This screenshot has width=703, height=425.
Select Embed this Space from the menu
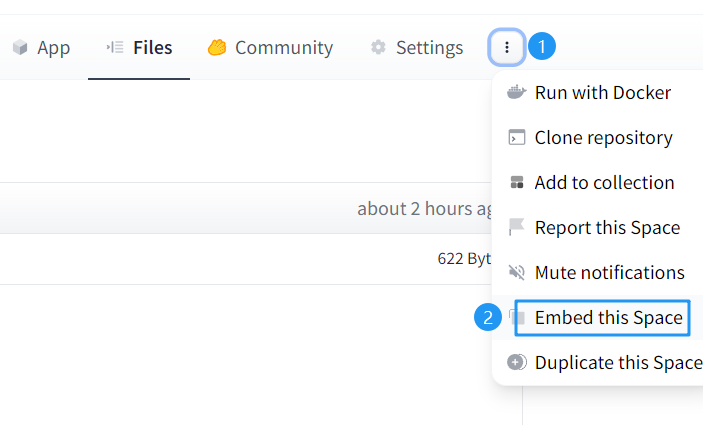(x=608, y=318)
